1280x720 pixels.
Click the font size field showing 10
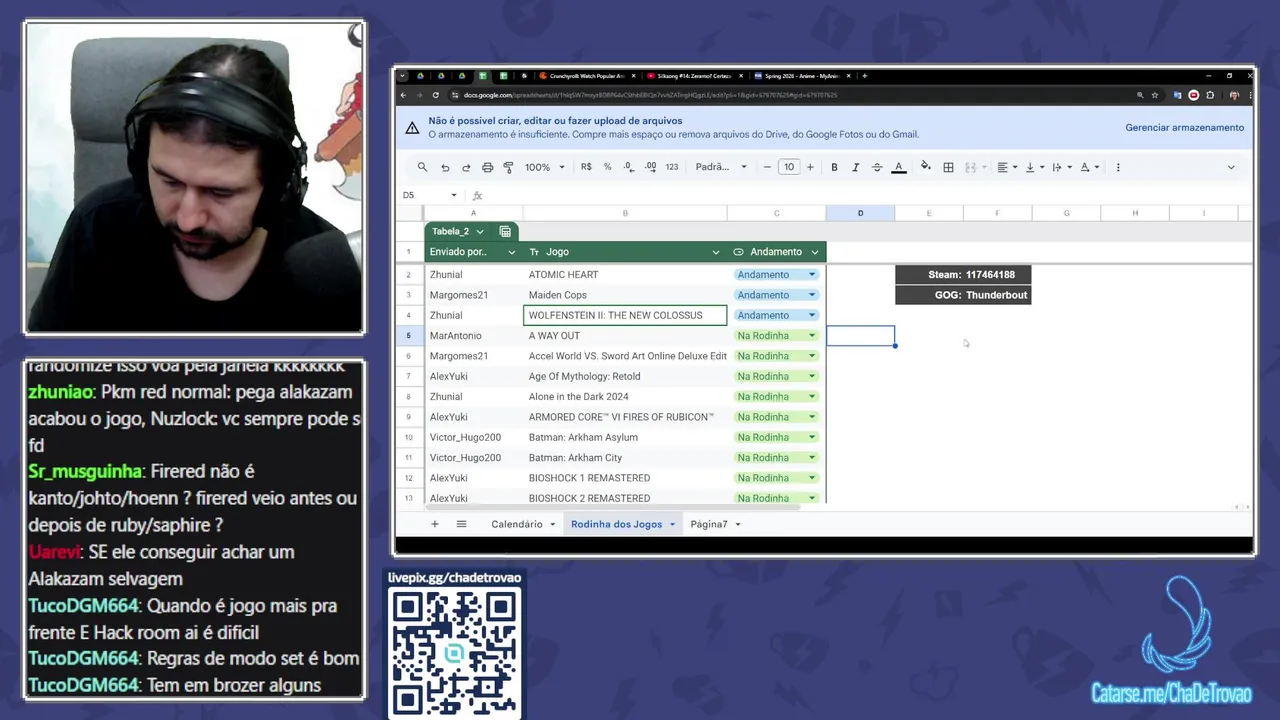pyautogui.click(x=789, y=167)
